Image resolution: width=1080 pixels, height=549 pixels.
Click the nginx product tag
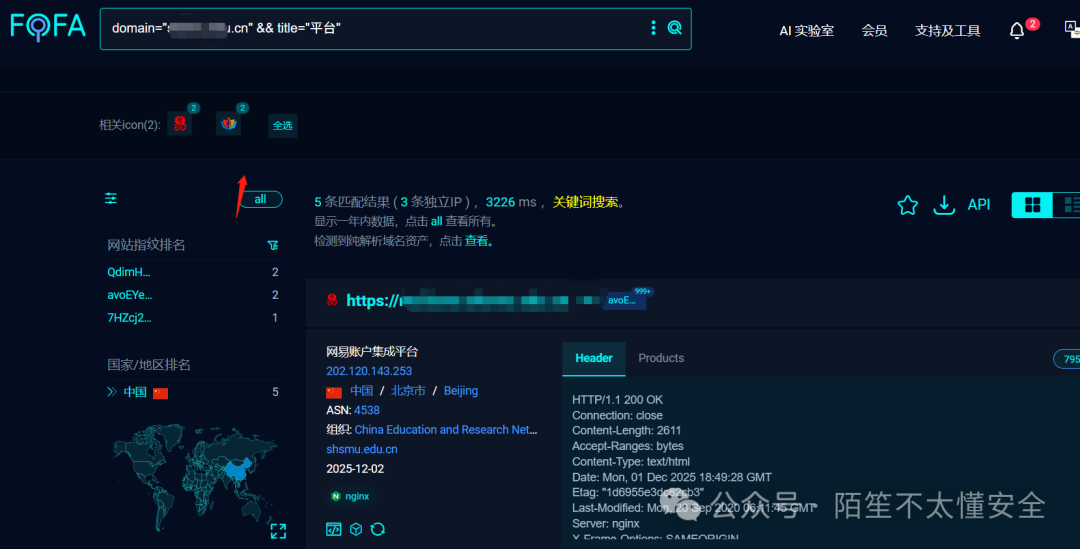(x=351, y=496)
